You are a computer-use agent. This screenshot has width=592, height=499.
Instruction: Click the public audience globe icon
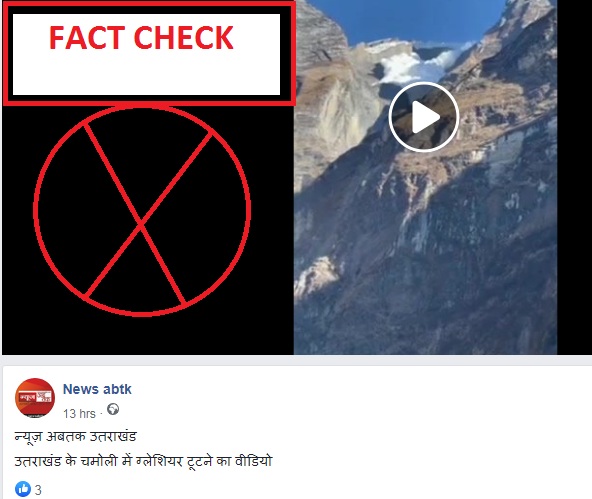[113, 409]
